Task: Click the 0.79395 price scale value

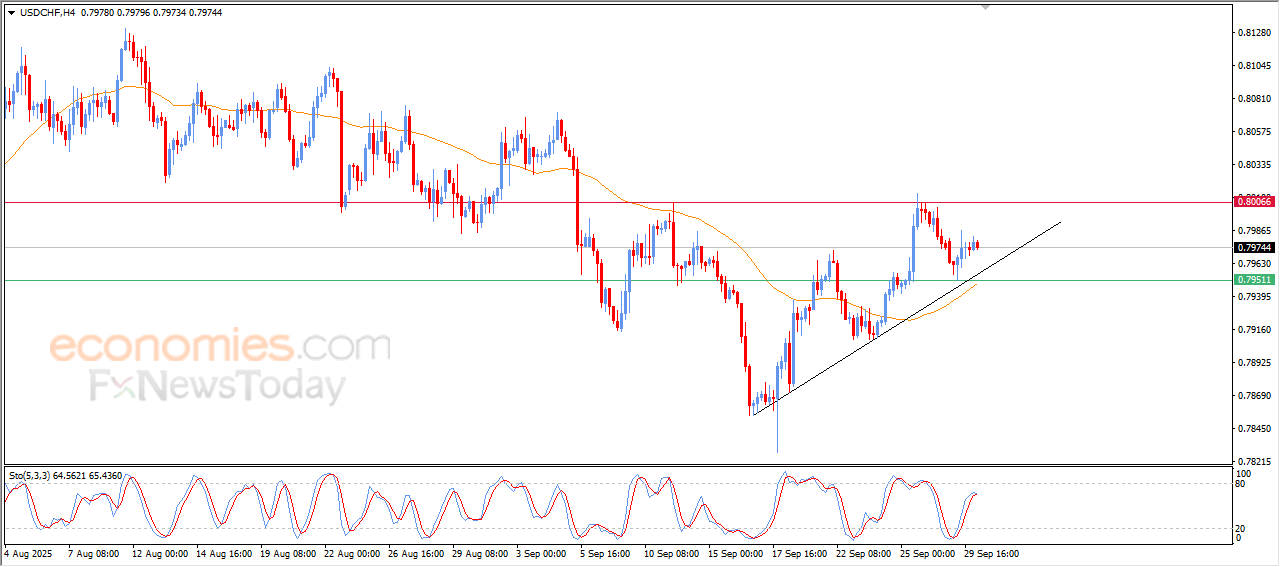Action: click(x=1254, y=297)
